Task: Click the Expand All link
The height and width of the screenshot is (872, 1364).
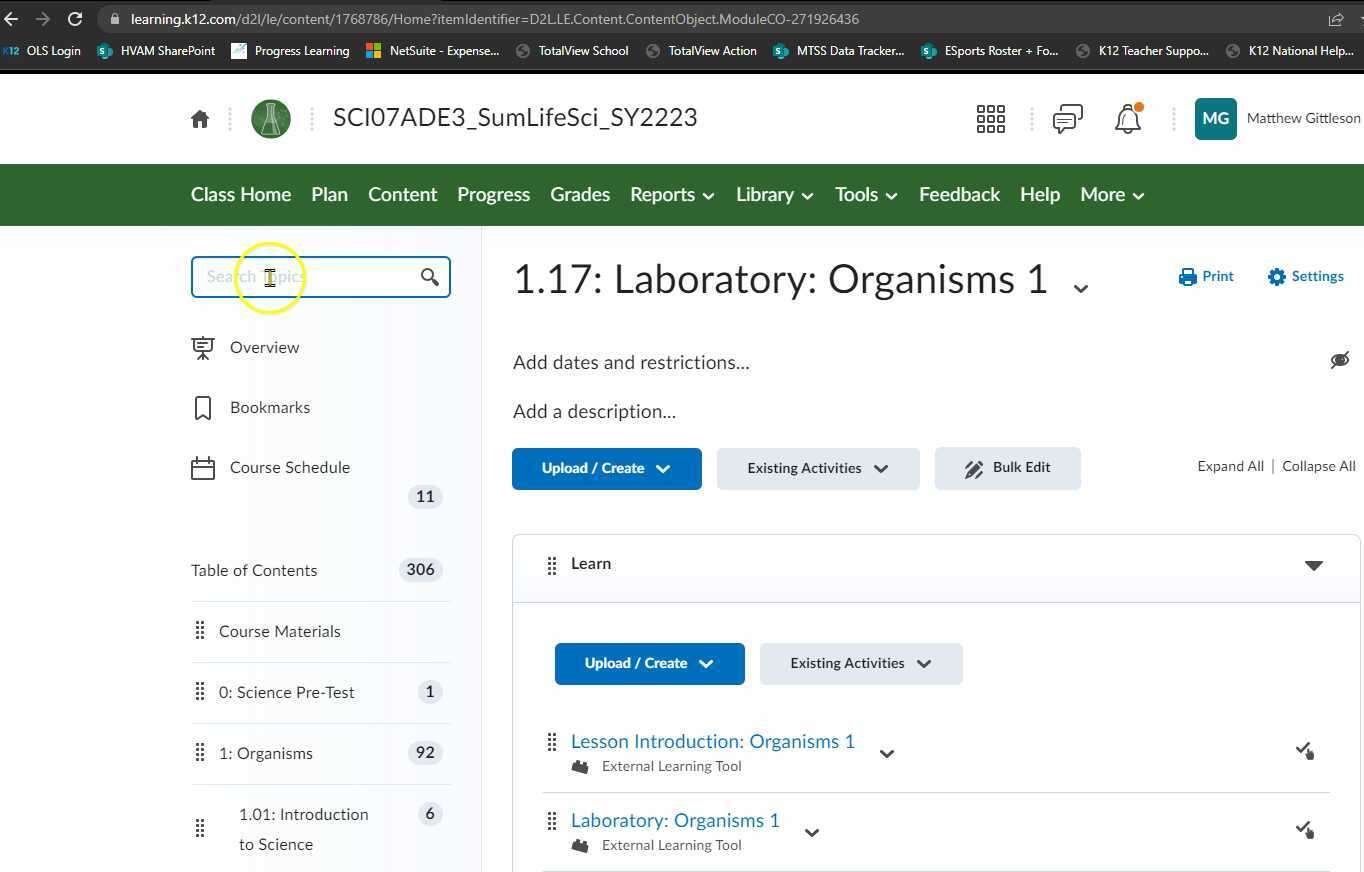Action: pos(1230,466)
